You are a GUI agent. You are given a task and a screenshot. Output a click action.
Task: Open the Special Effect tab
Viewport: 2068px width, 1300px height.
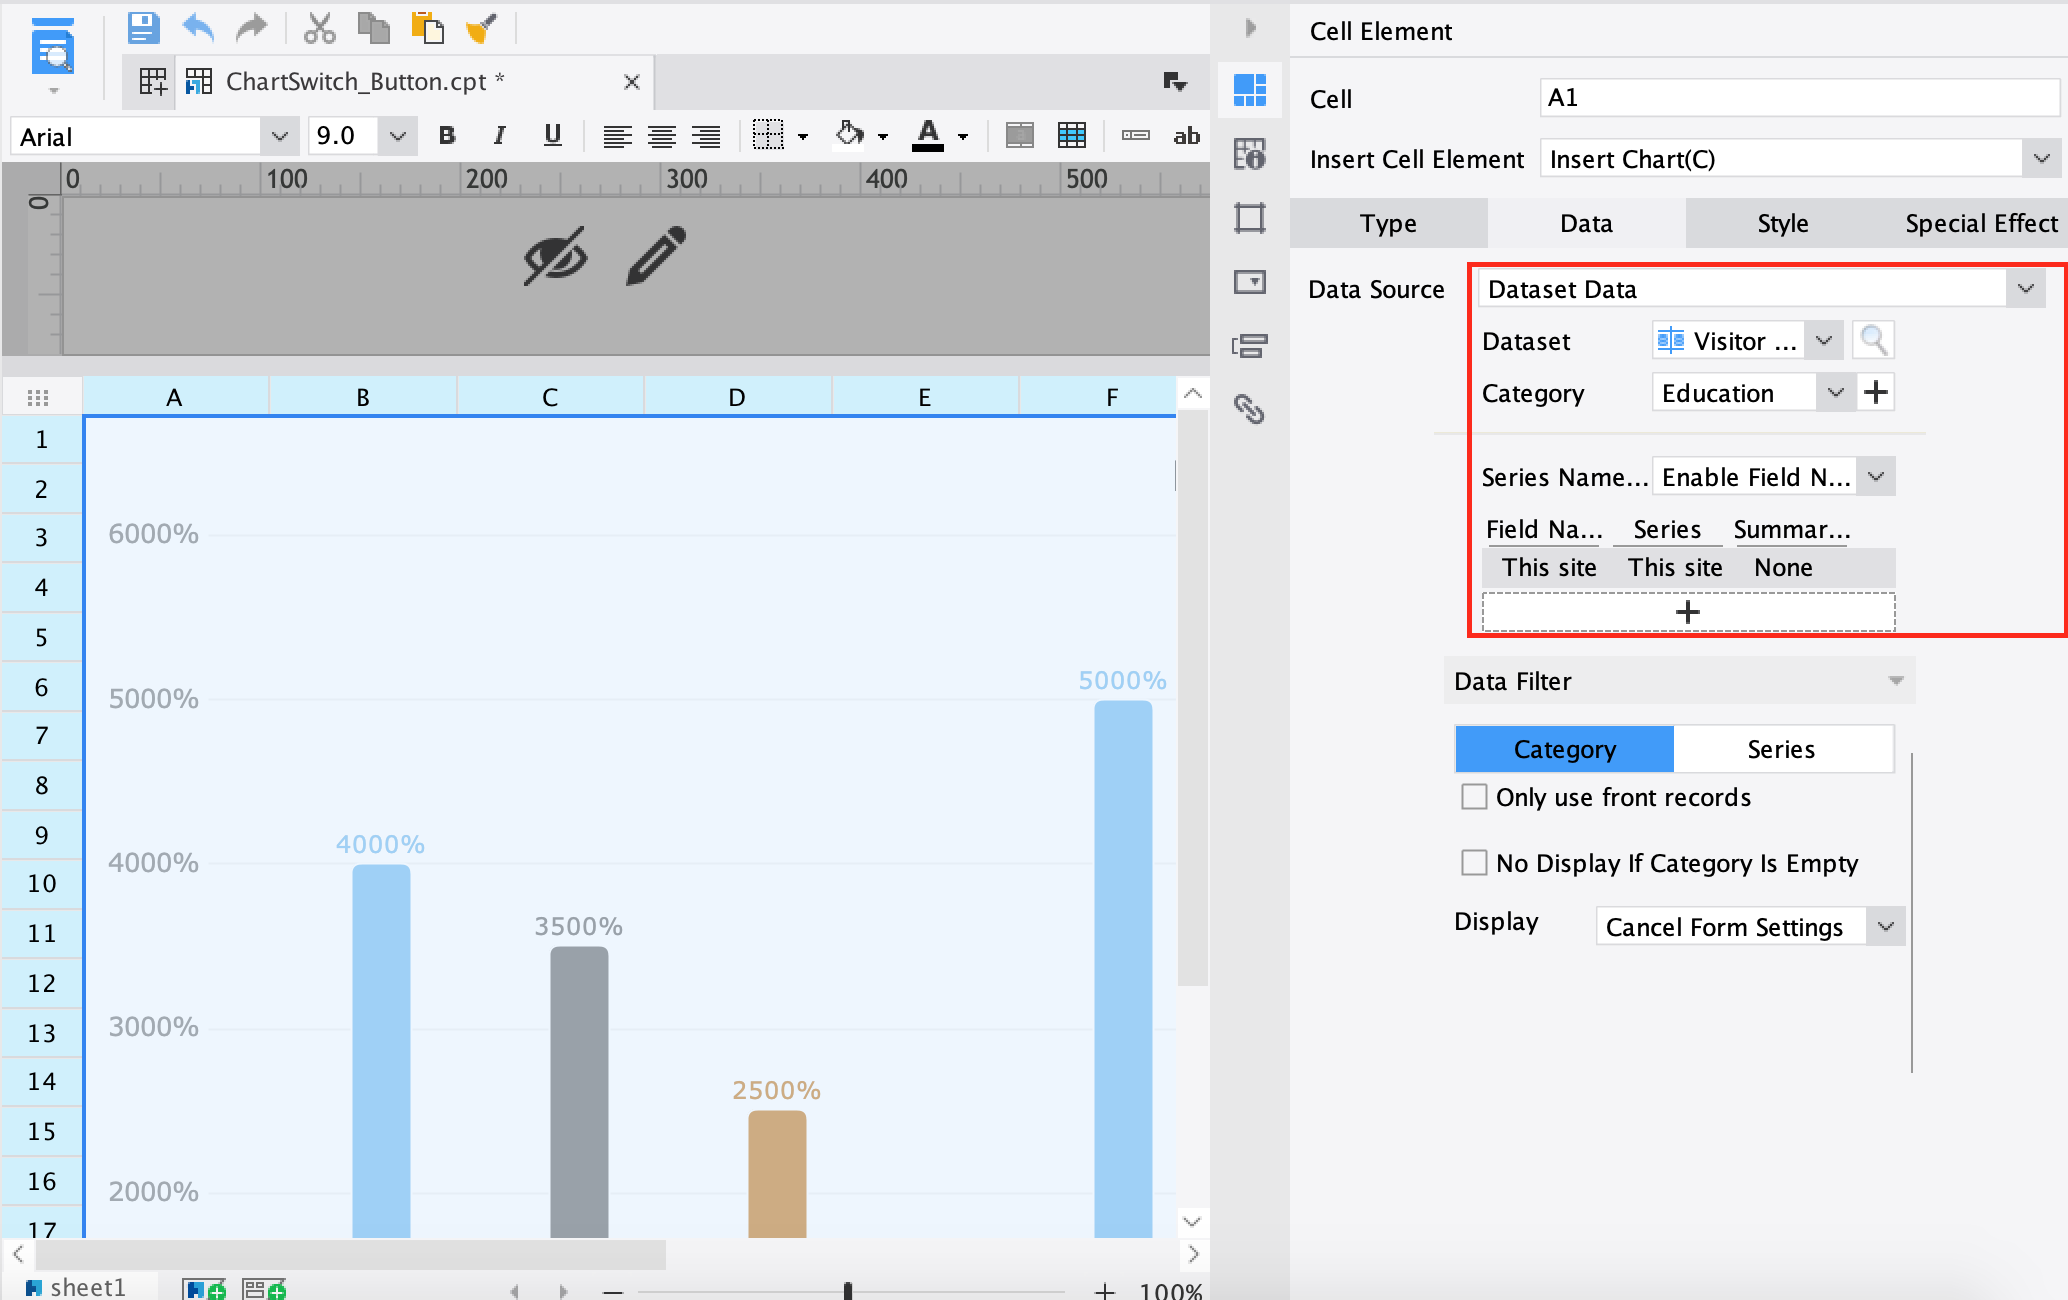tap(1980, 223)
